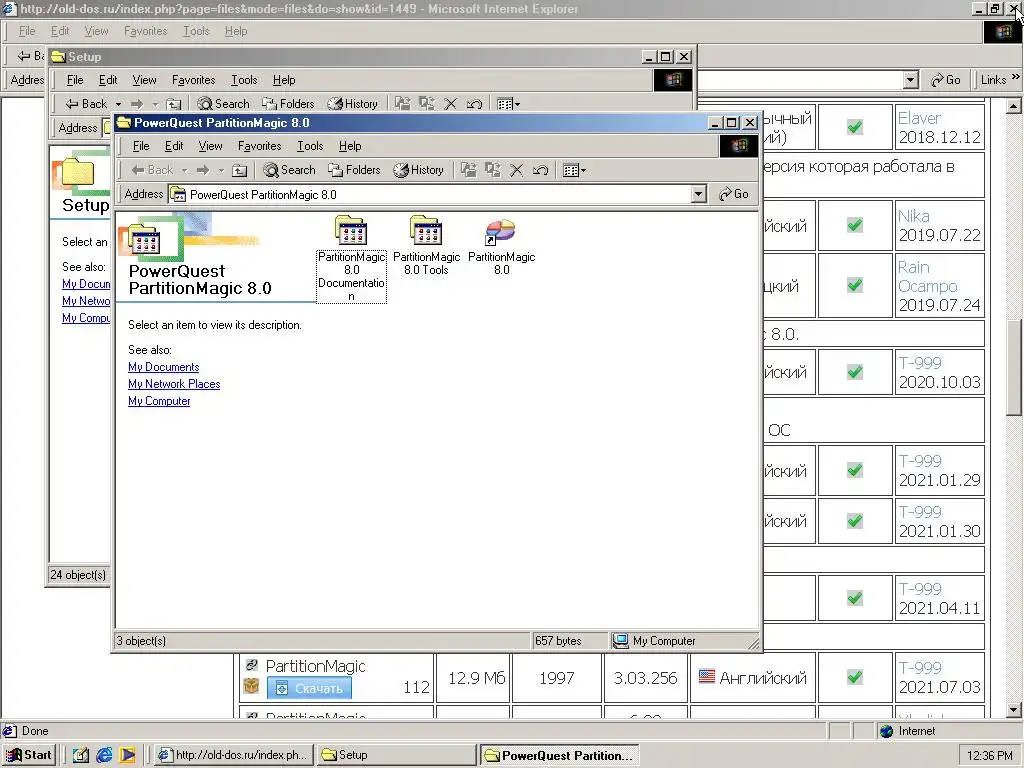
Task: Open Views dropdown in PartitionMagic toolbar
Action: (574, 170)
